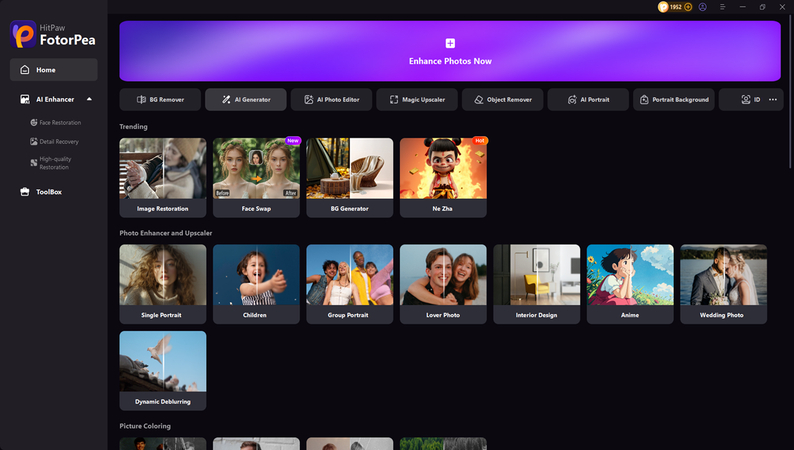The image size is (794, 450).
Task: Open High-quality Restoration in sidebar
Action: tap(51, 163)
